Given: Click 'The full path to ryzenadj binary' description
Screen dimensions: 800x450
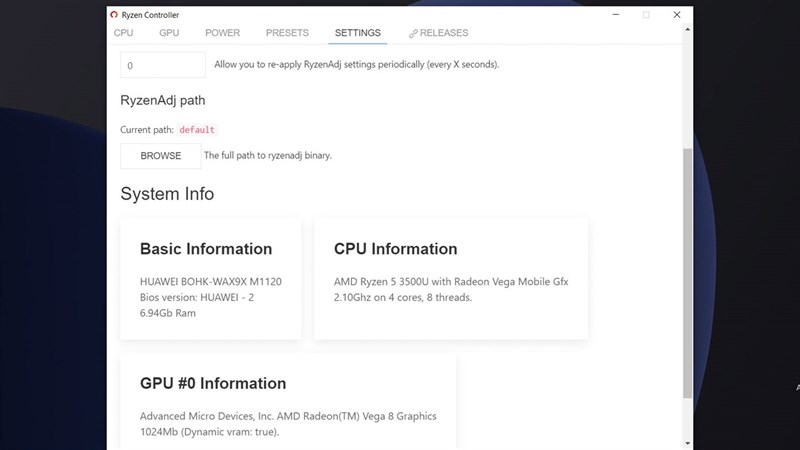Looking at the screenshot, I should (268, 156).
